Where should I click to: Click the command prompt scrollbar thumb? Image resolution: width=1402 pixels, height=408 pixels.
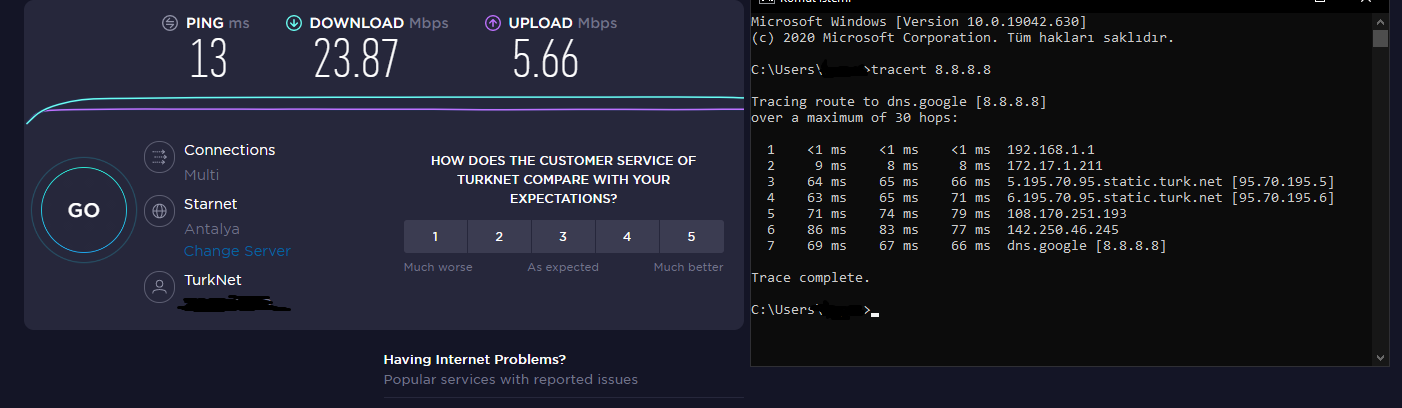coord(1380,39)
